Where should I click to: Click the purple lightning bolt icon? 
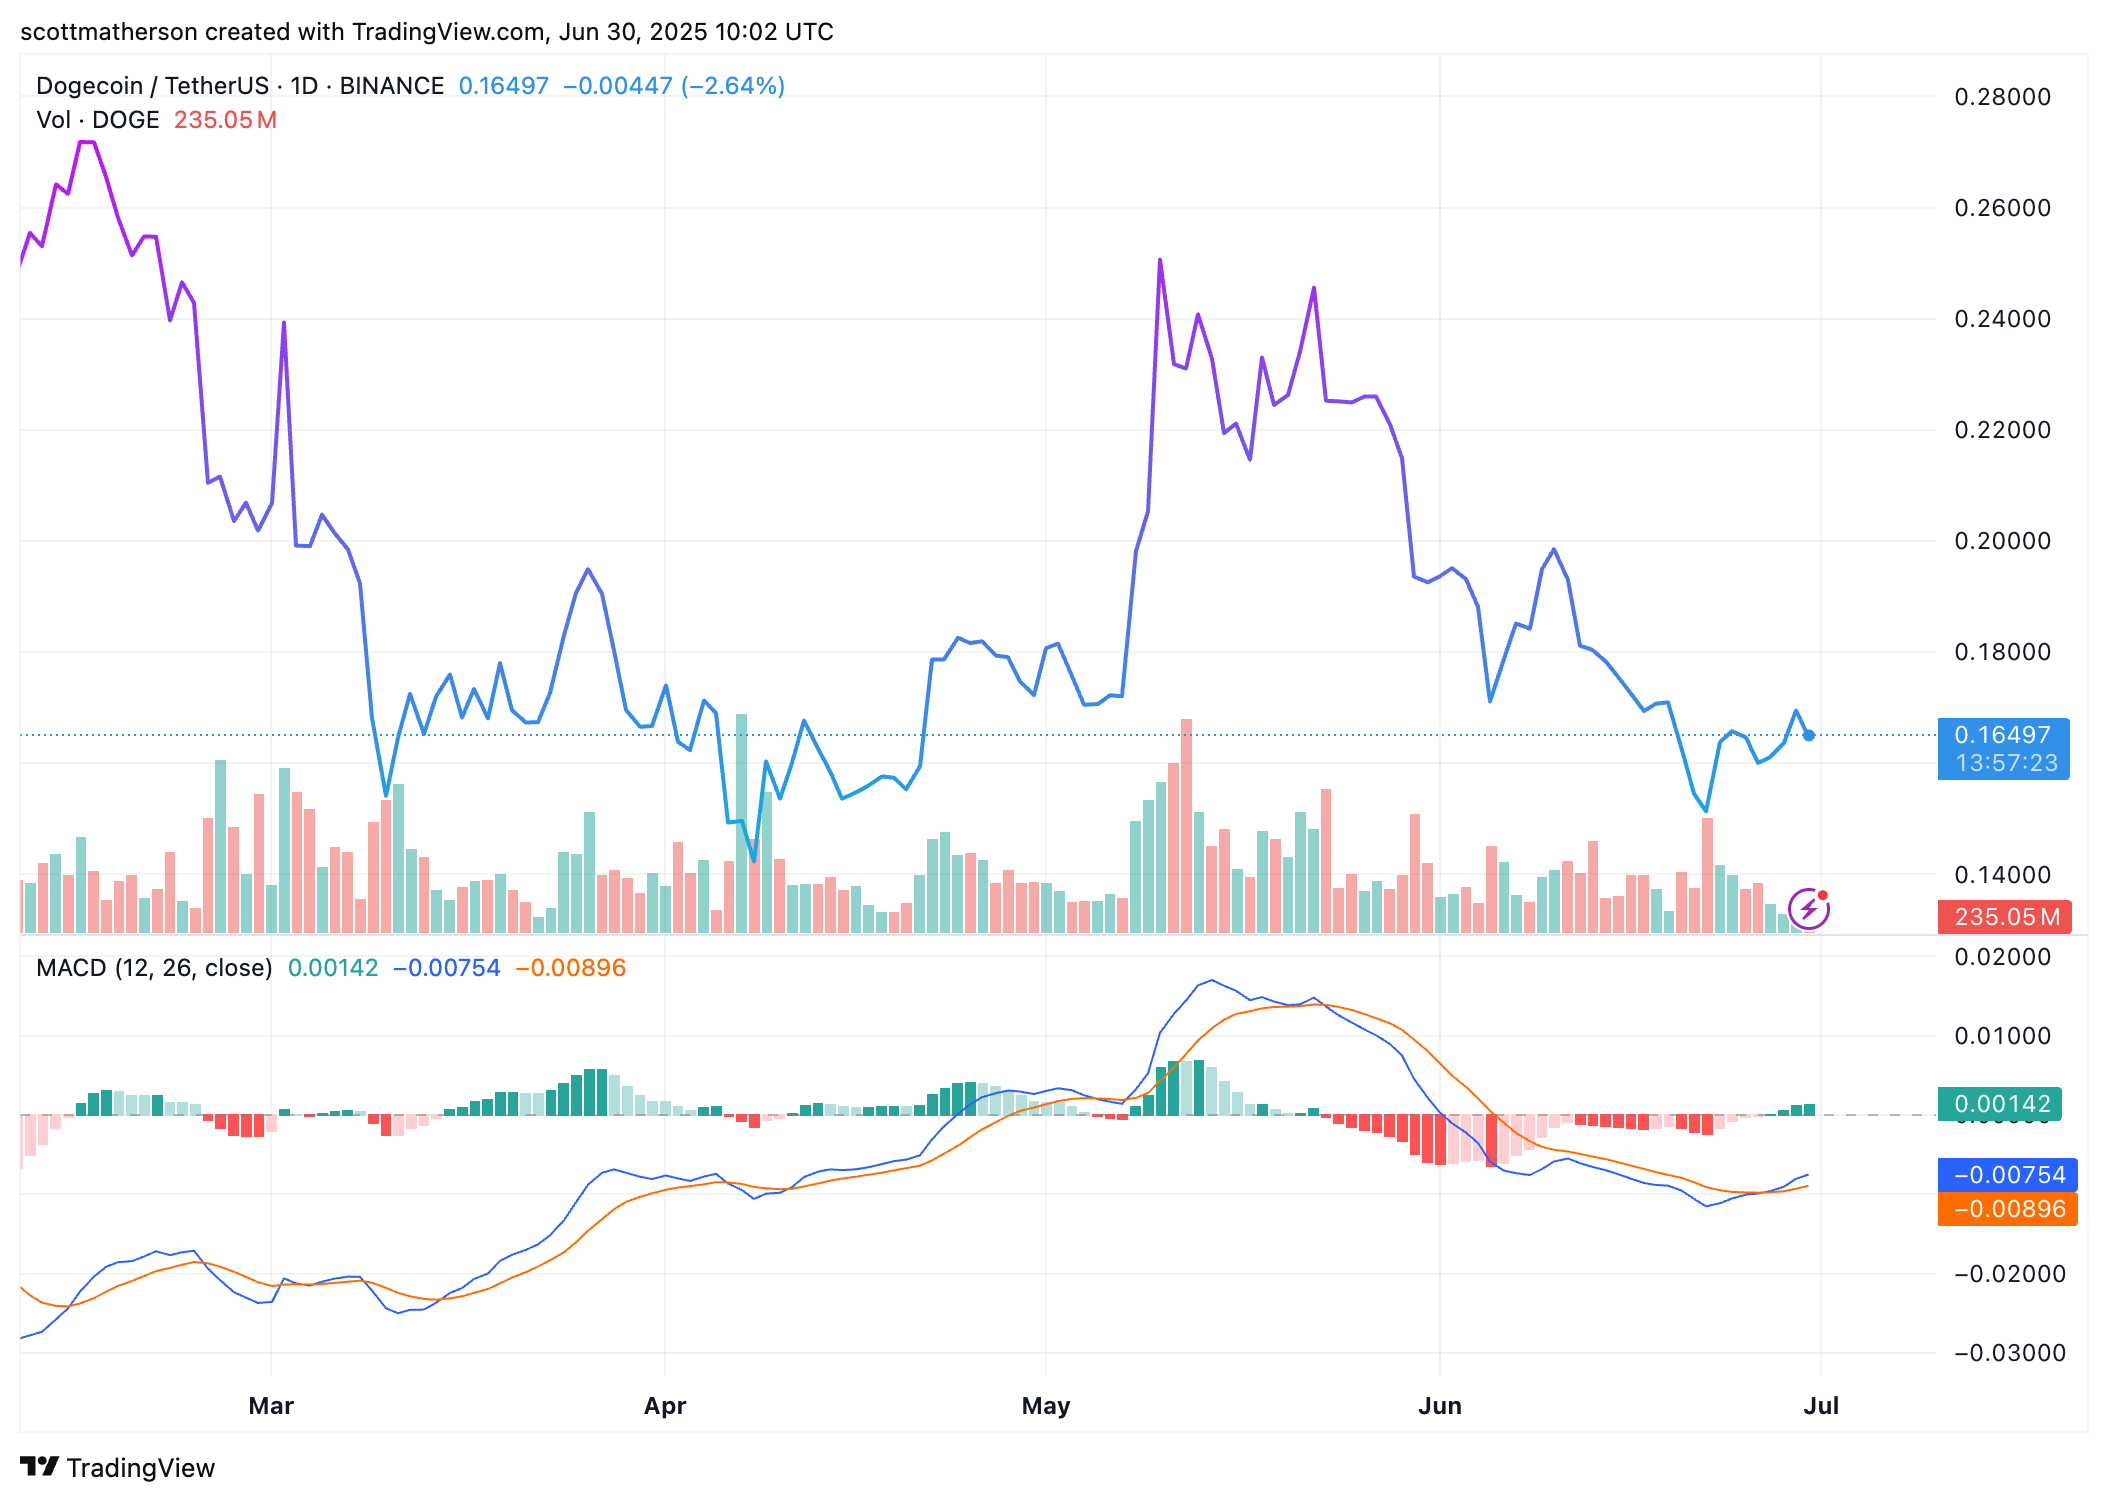1808,909
